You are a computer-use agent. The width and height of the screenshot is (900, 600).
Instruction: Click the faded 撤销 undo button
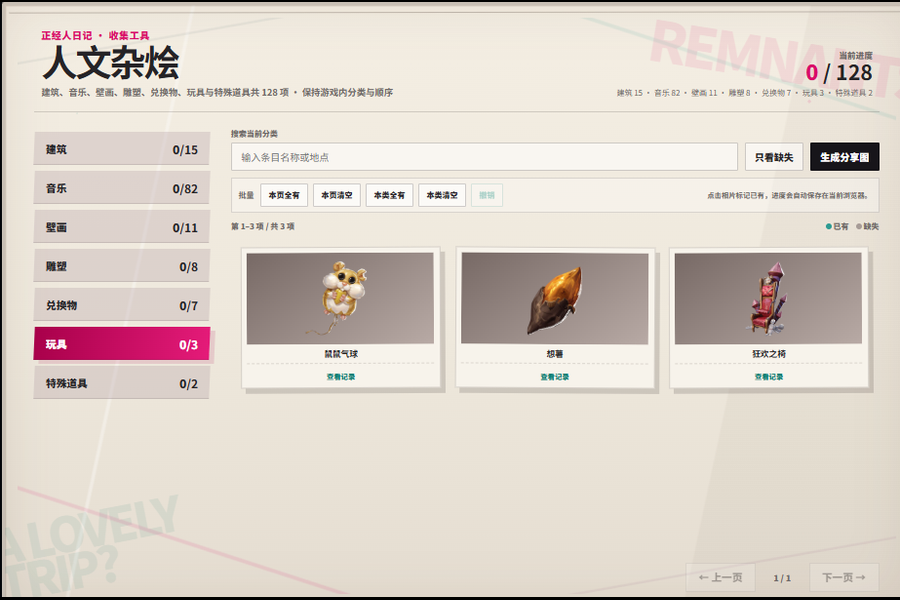pos(487,195)
